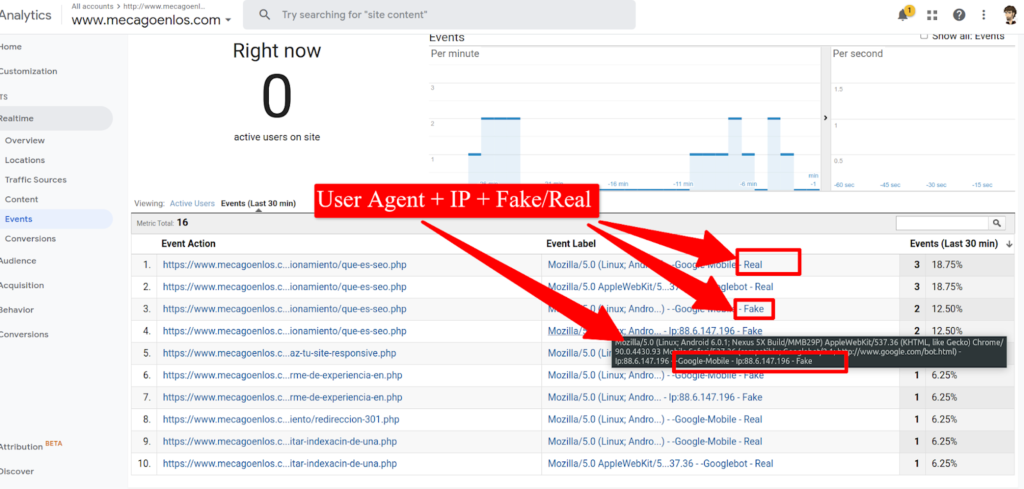Toggle the Show all Events checkbox
This screenshot has height=489, width=1024.
[923, 37]
